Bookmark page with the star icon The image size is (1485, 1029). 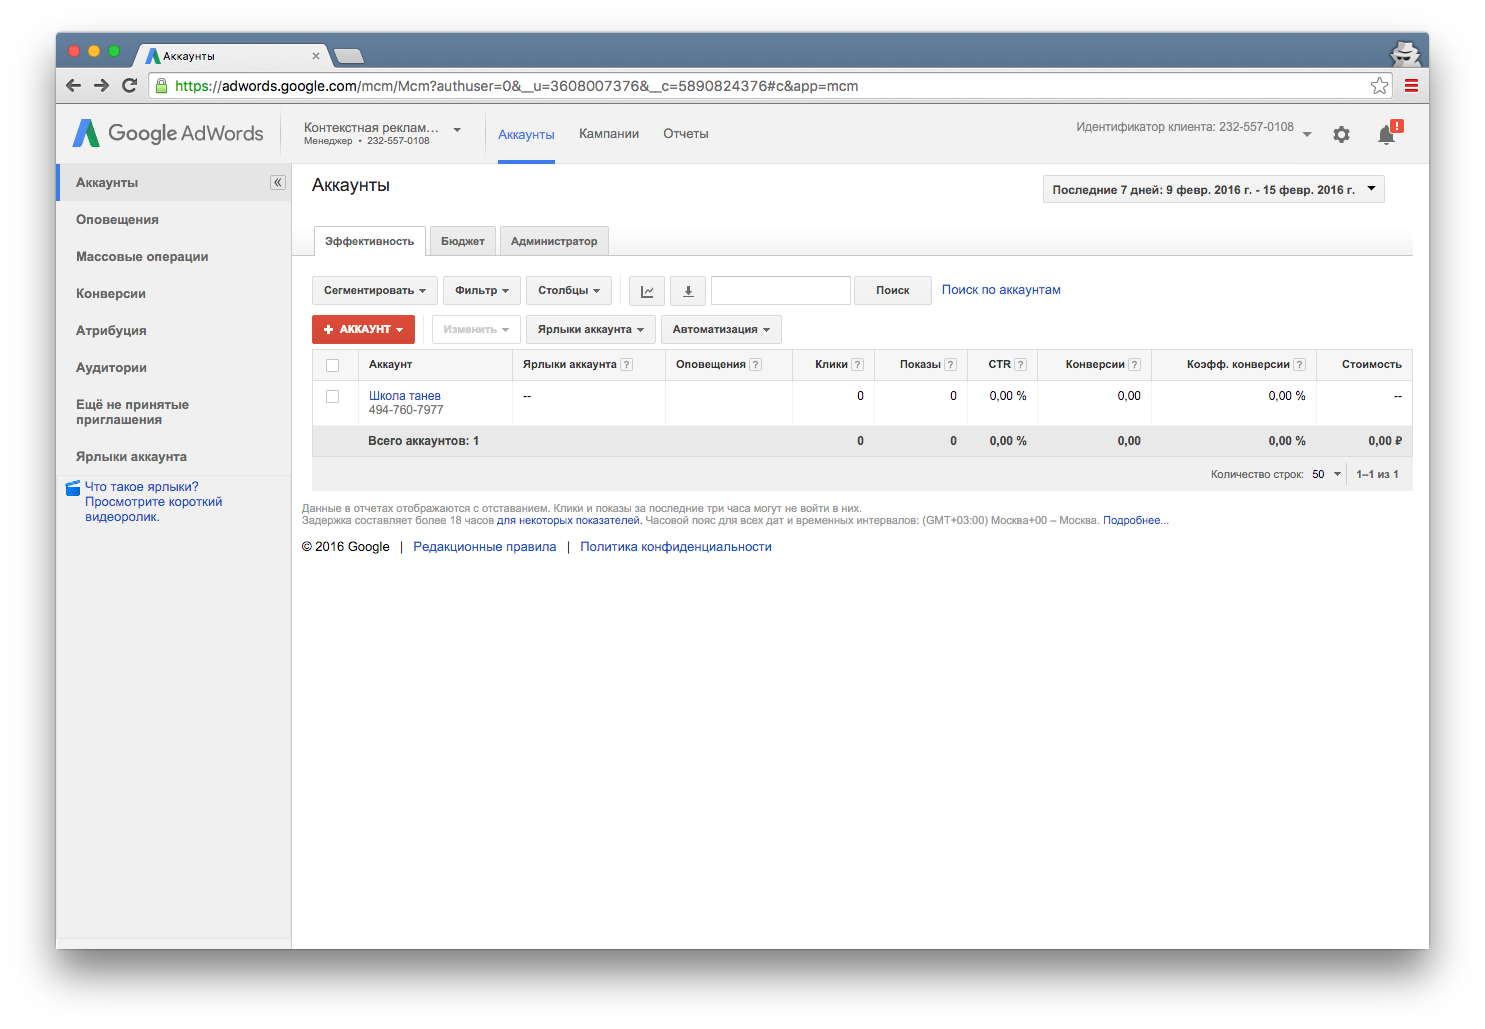(x=1379, y=86)
